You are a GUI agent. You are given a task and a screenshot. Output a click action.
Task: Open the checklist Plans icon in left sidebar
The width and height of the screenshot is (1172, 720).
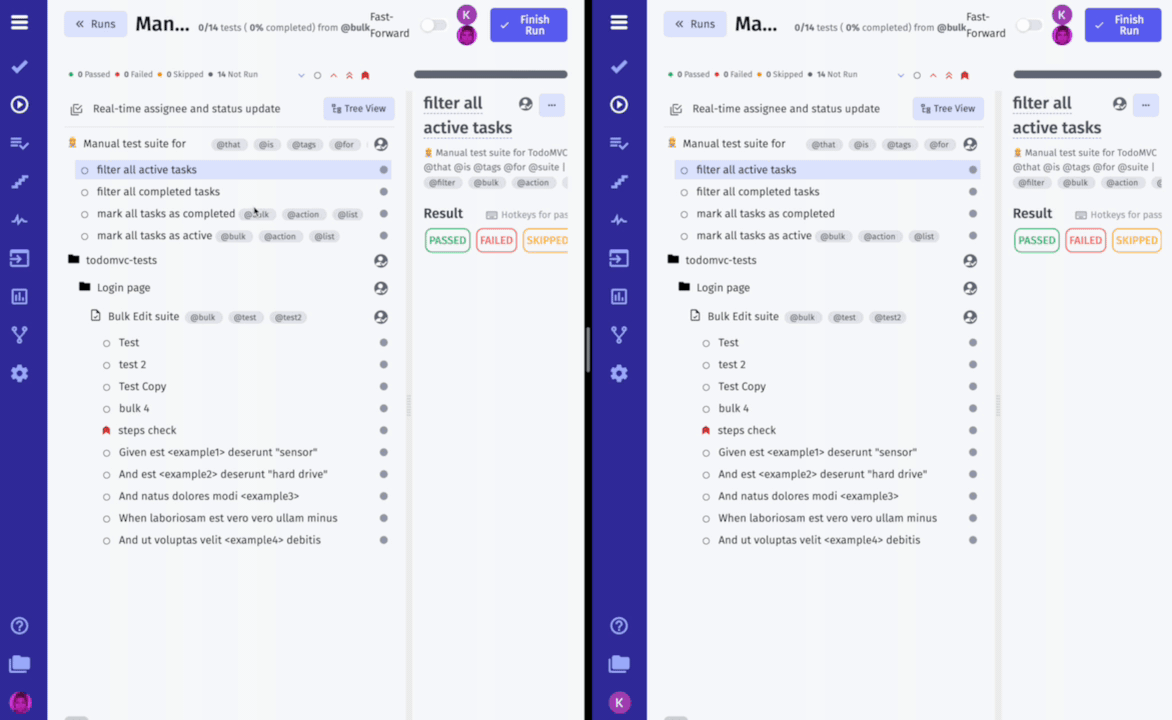click(19, 143)
